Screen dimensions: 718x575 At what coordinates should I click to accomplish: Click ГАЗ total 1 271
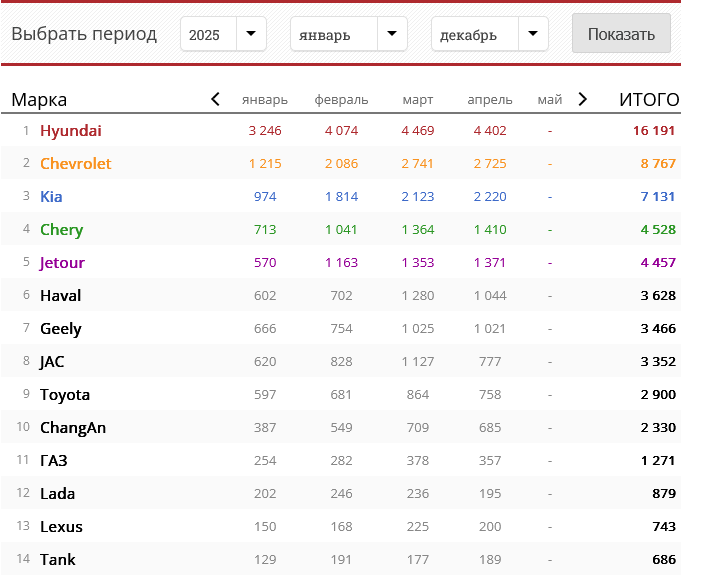(658, 461)
